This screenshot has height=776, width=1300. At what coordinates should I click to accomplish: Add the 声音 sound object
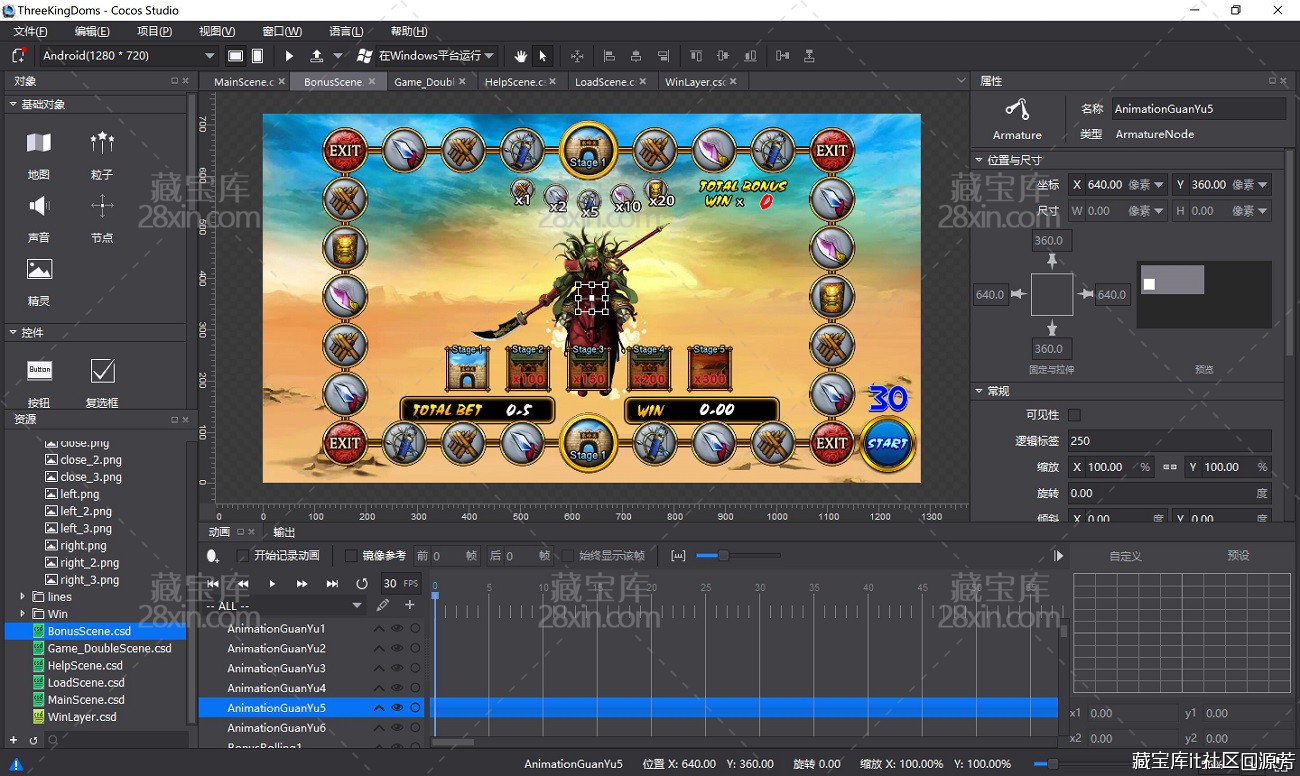coord(39,219)
